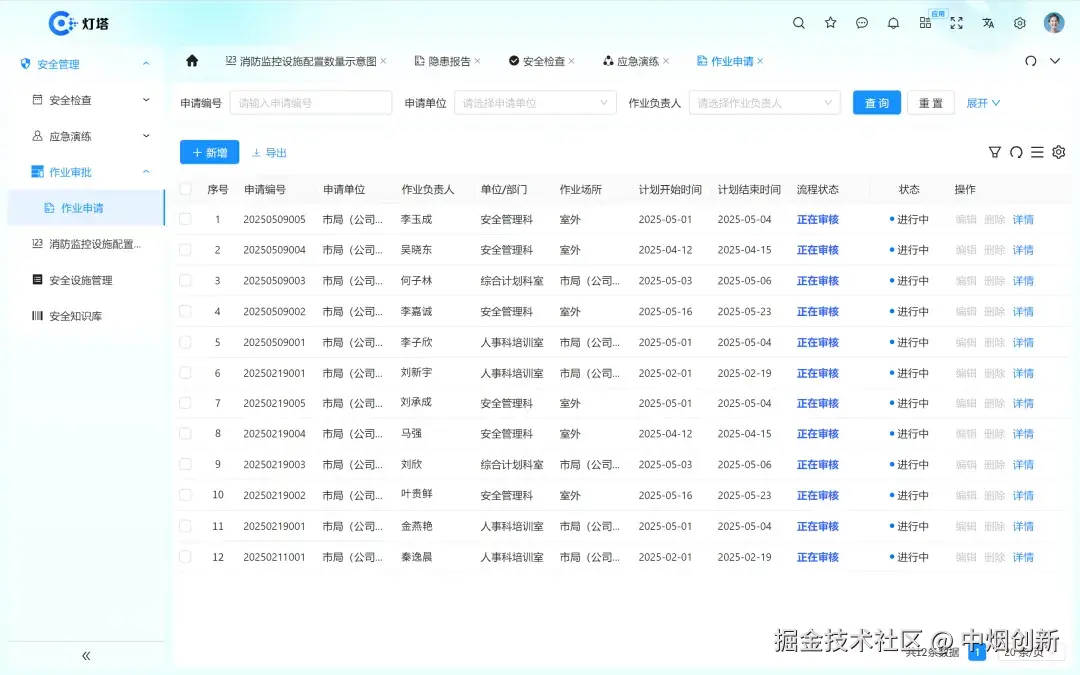Open column settings via table gear icon
This screenshot has height=675, width=1080.
tap(1058, 152)
